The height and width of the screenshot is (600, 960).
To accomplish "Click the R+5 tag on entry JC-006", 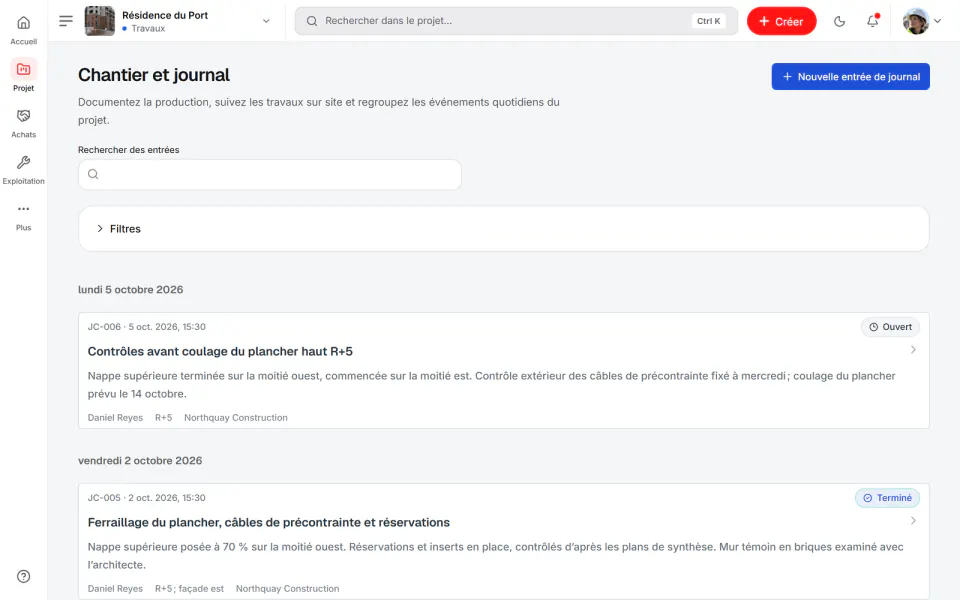I will tap(163, 418).
